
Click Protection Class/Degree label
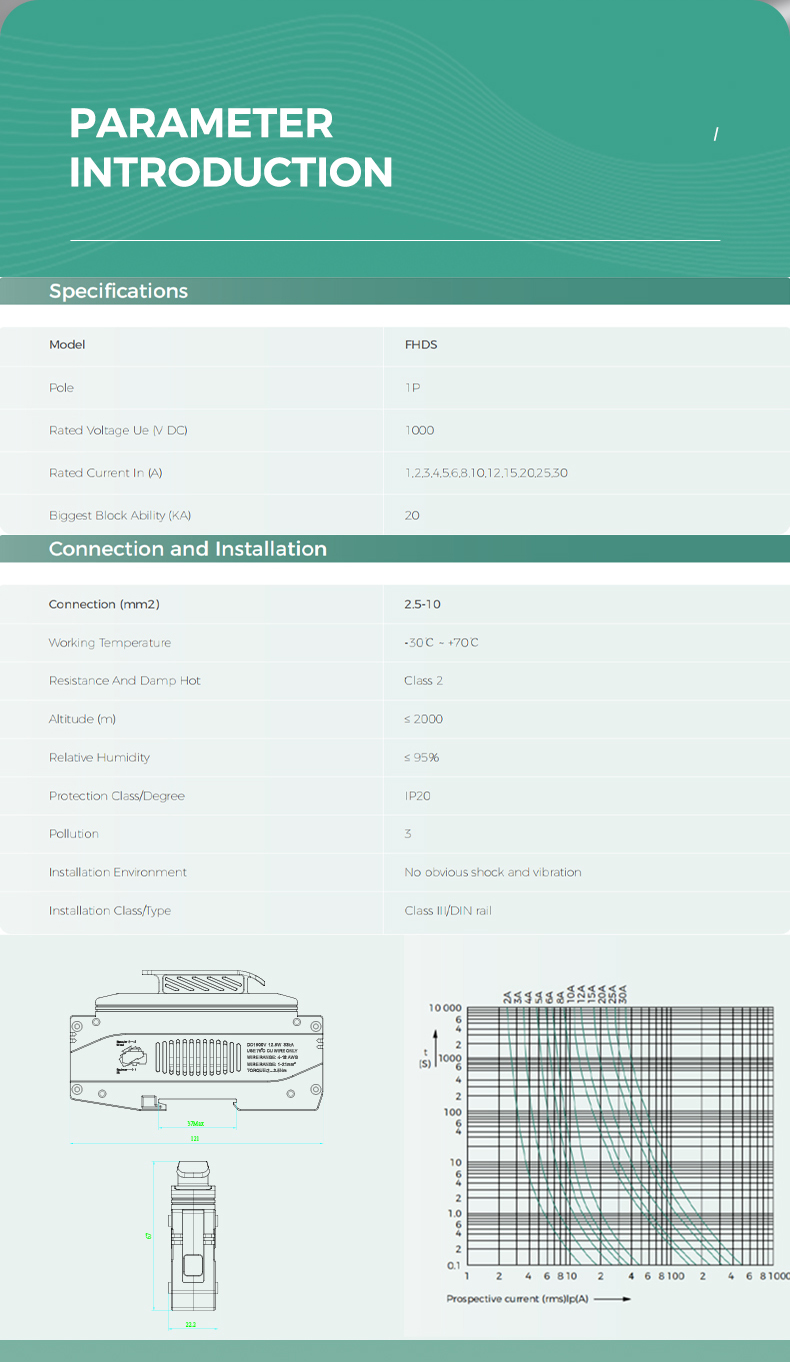coord(117,796)
